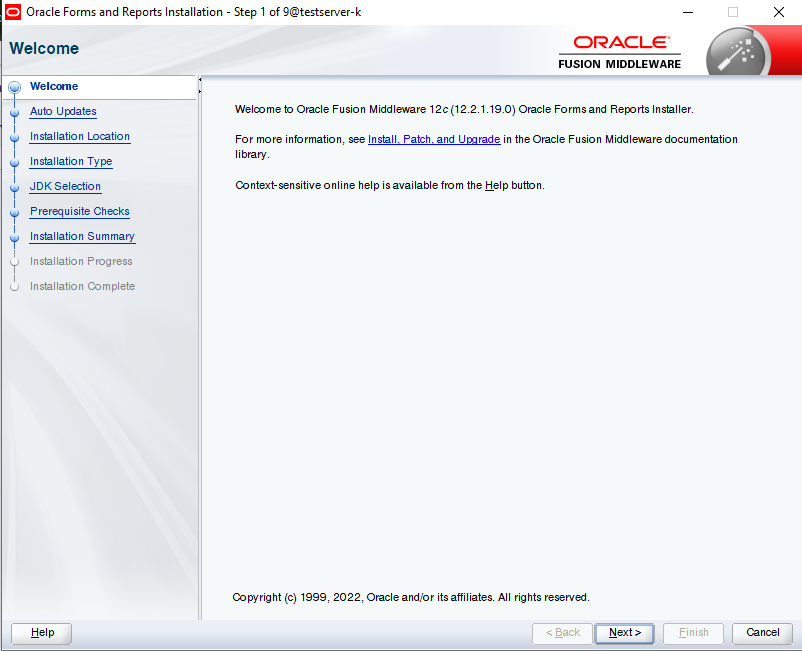Click the Installation Type bullet icon
The height and width of the screenshot is (651, 802).
15,162
